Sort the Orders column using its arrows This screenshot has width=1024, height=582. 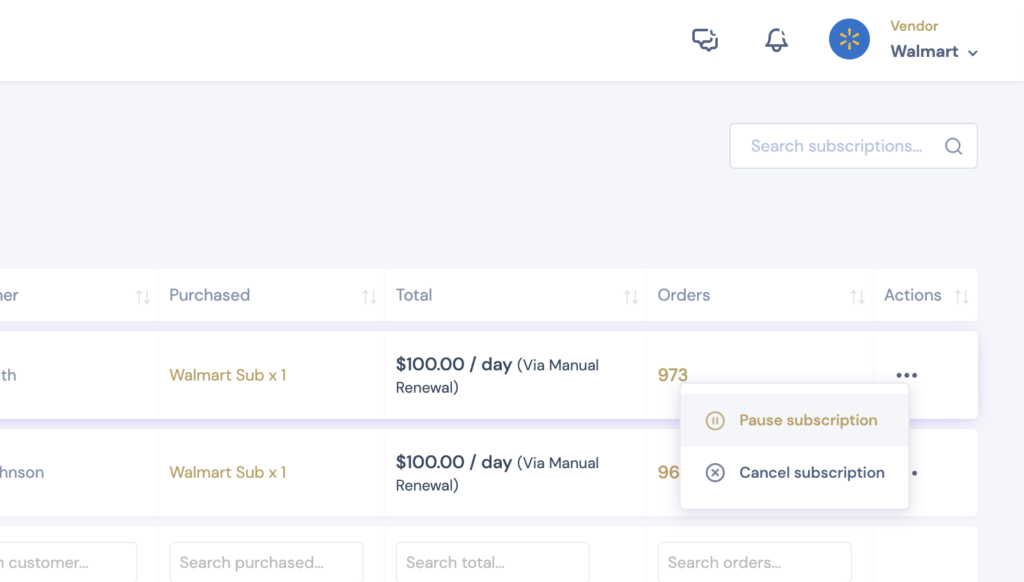pos(856,295)
